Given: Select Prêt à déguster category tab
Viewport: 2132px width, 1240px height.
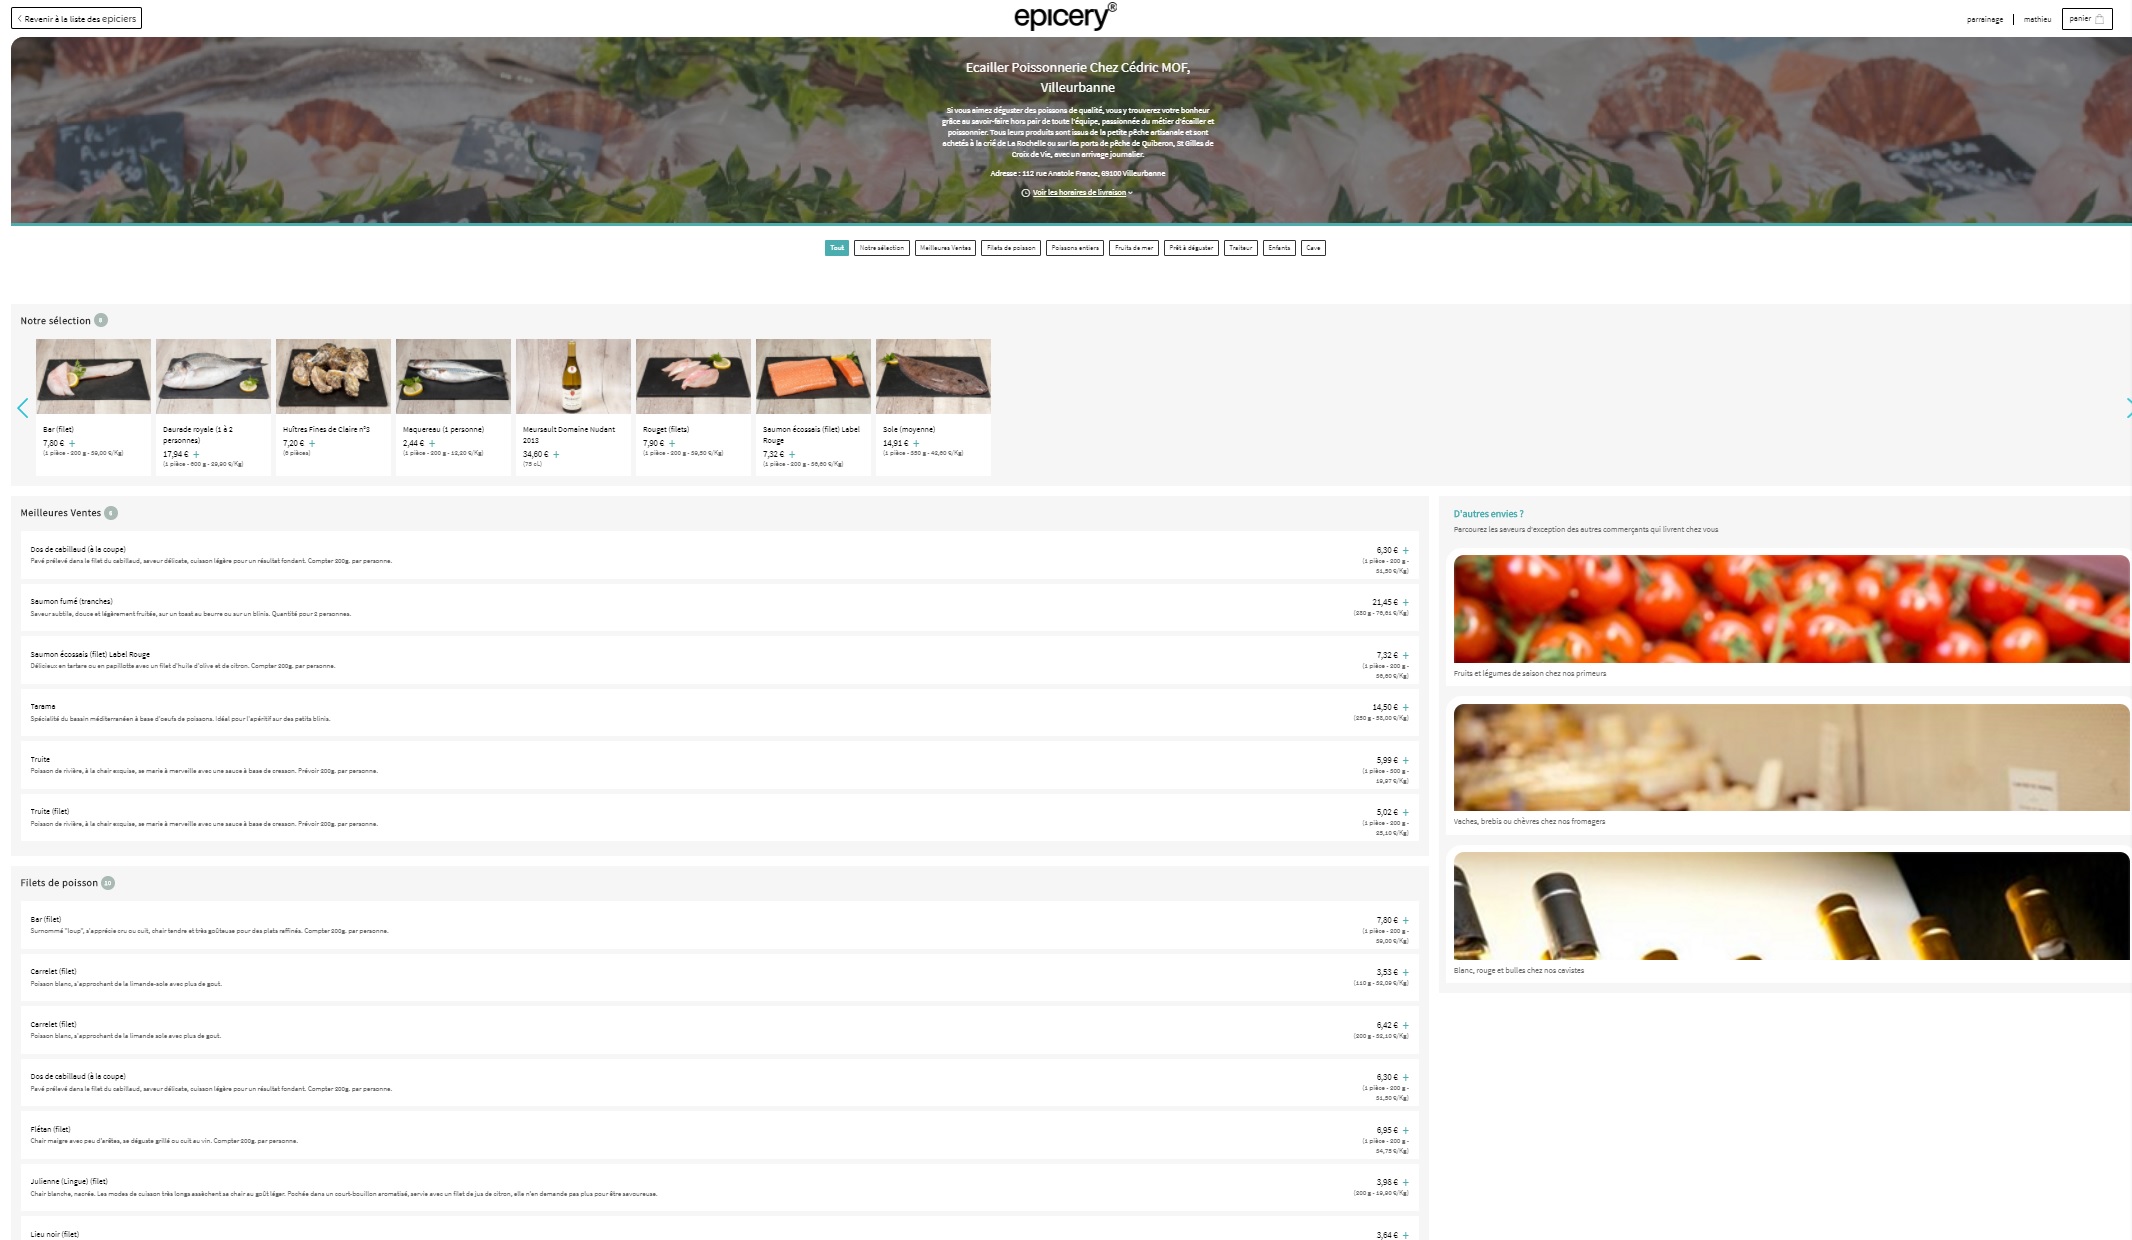Looking at the screenshot, I should coord(1191,248).
